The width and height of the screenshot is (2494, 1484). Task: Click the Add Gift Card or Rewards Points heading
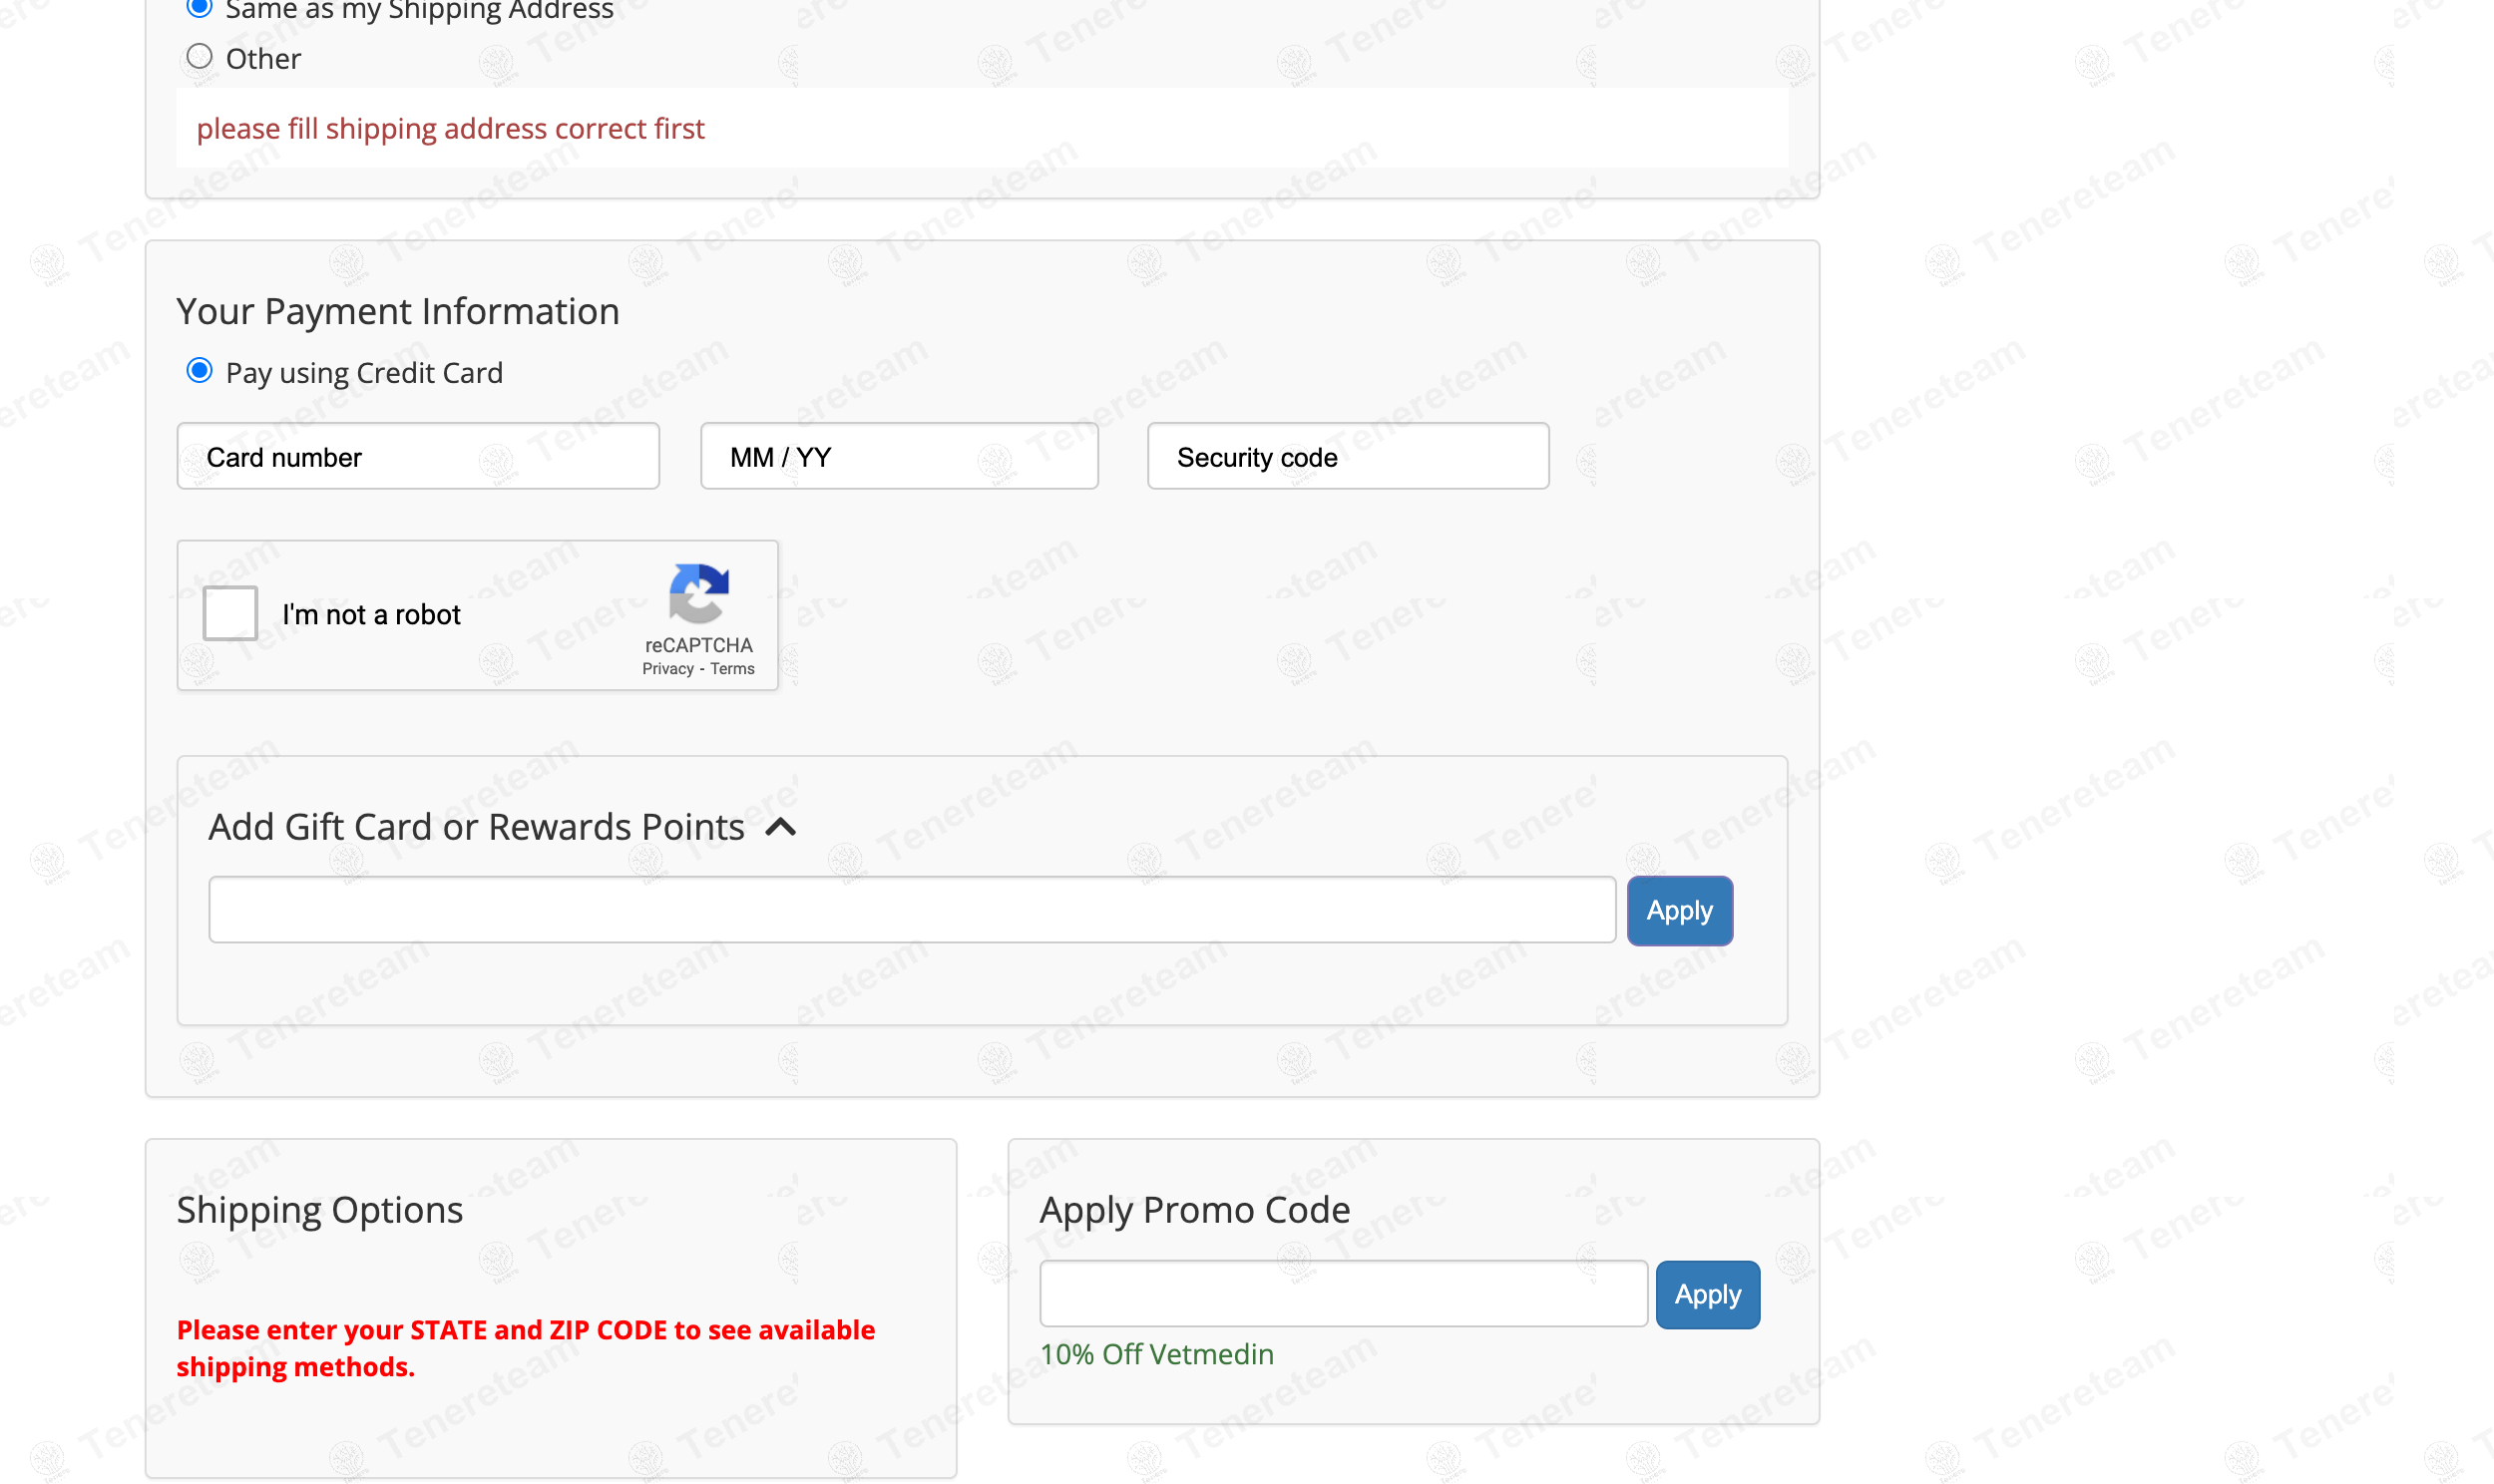(476, 827)
